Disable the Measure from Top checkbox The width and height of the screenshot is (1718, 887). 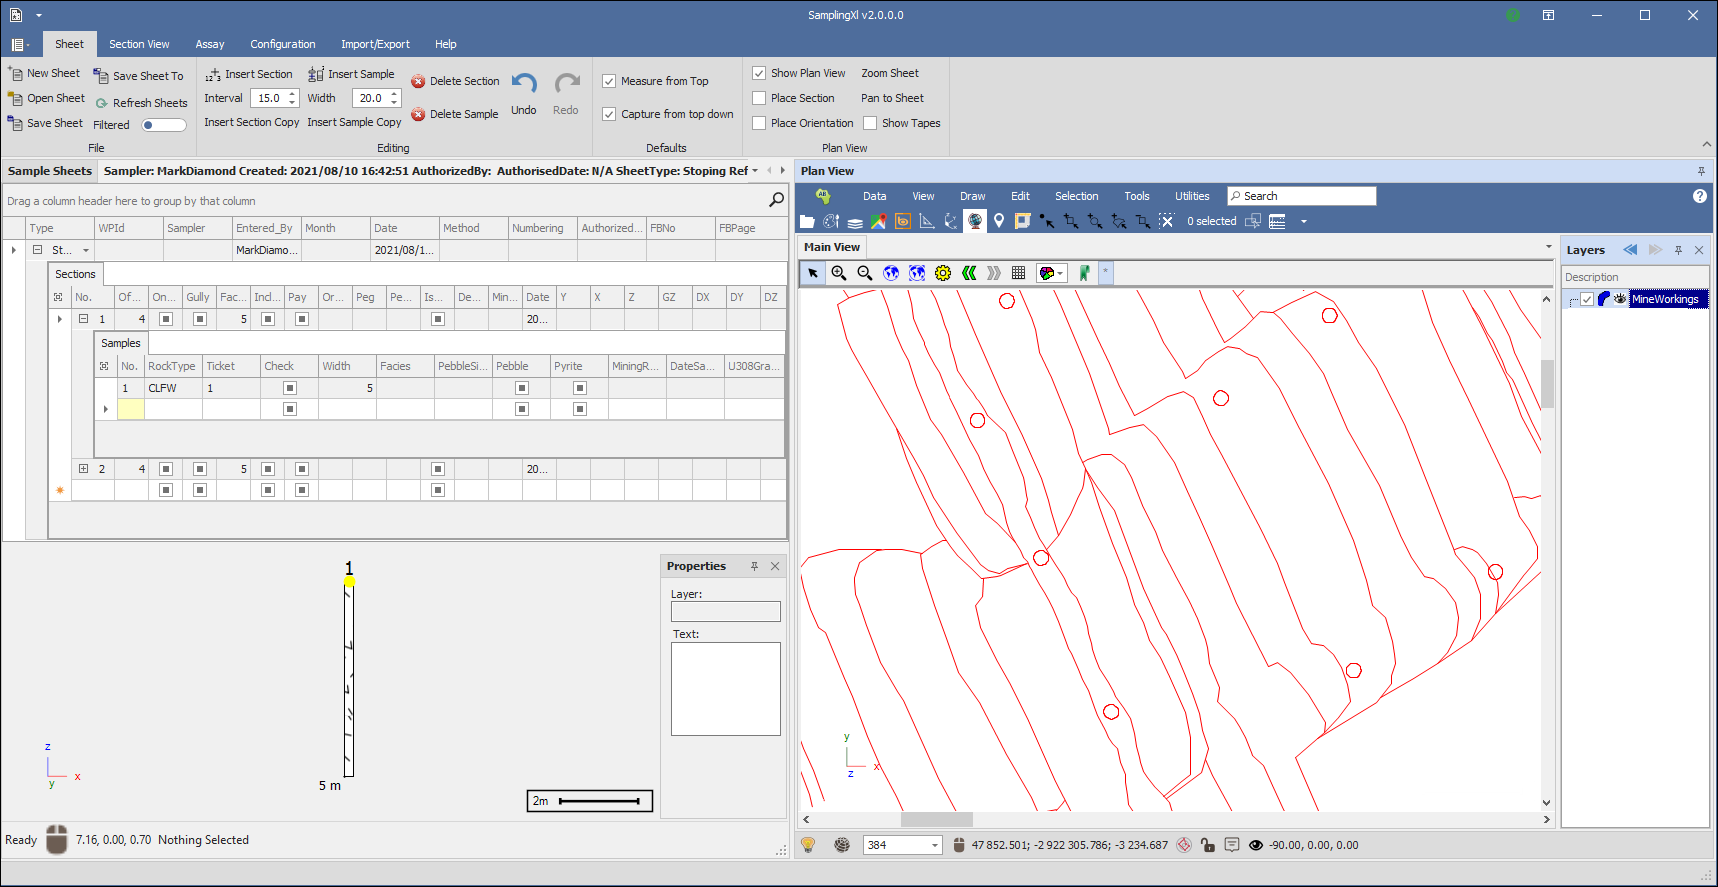[609, 81]
